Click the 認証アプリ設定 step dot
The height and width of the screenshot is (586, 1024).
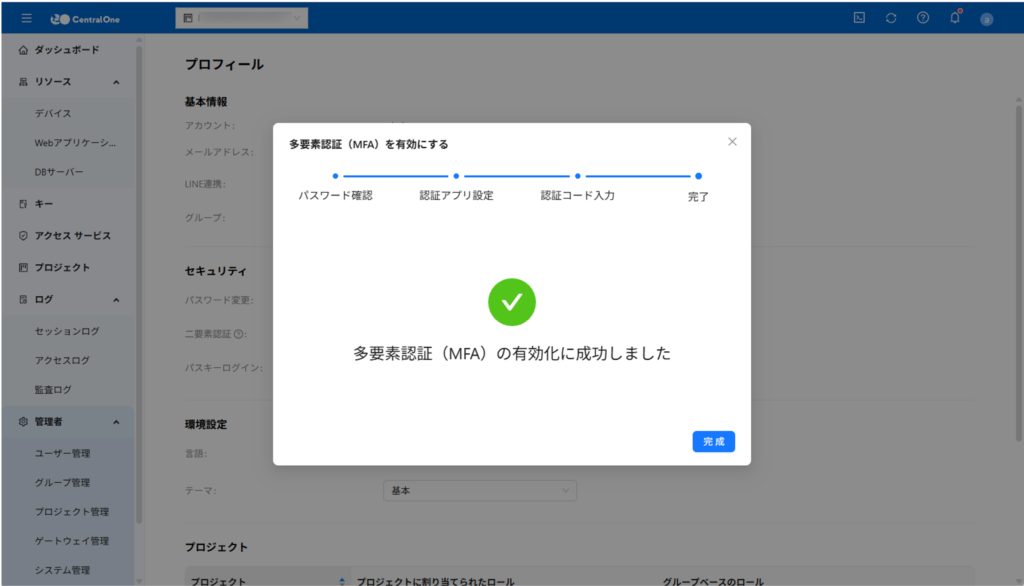[x=456, y=176]
